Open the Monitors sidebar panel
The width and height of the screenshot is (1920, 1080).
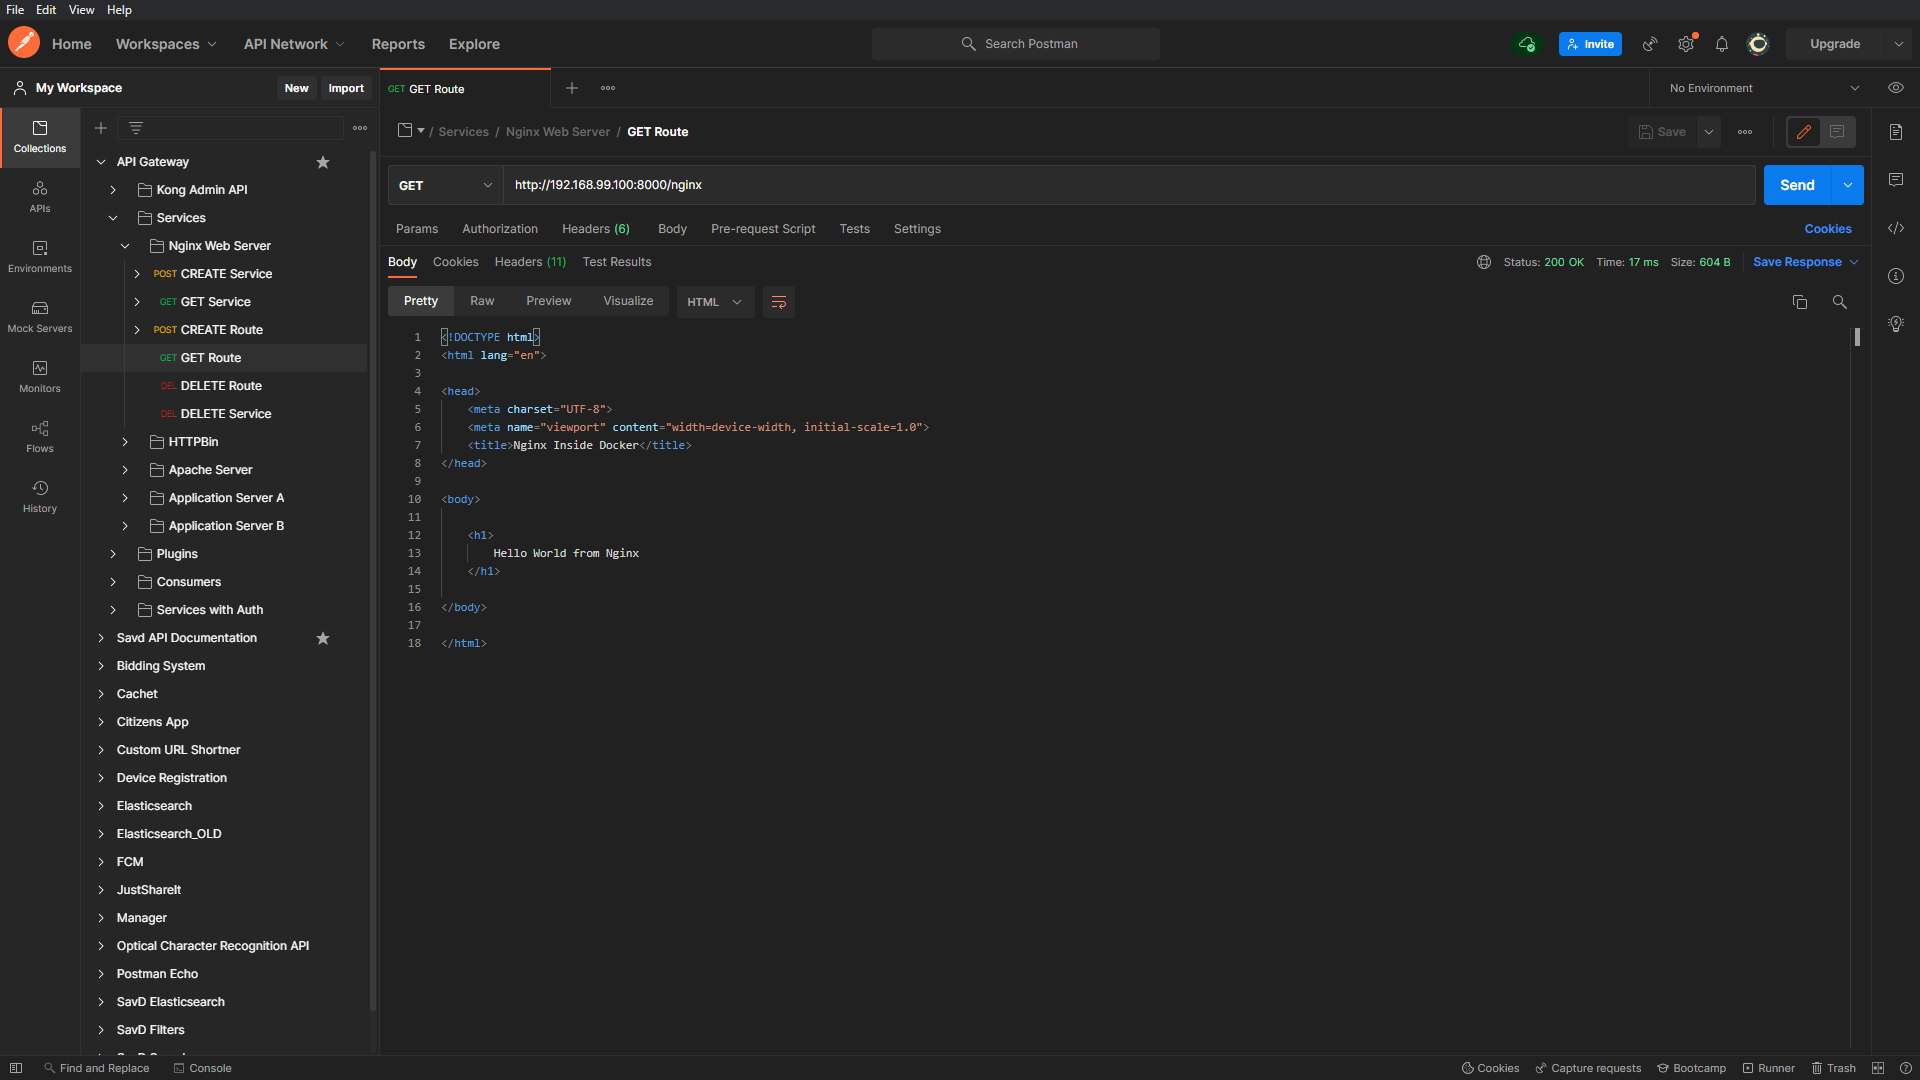coord(40,376)
